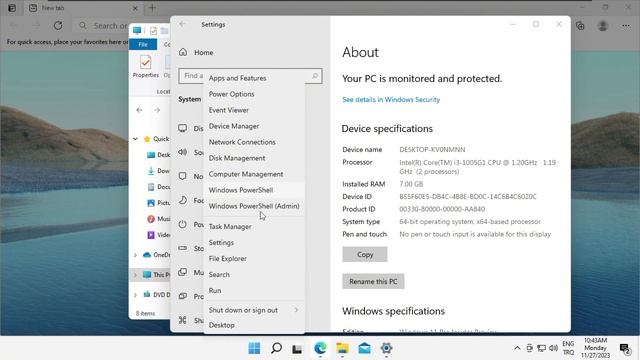Image resolution: width=640 pixels, height=360 pixels.
Task: Open Task View on the taskbar
Action: (x=297, y=349)
